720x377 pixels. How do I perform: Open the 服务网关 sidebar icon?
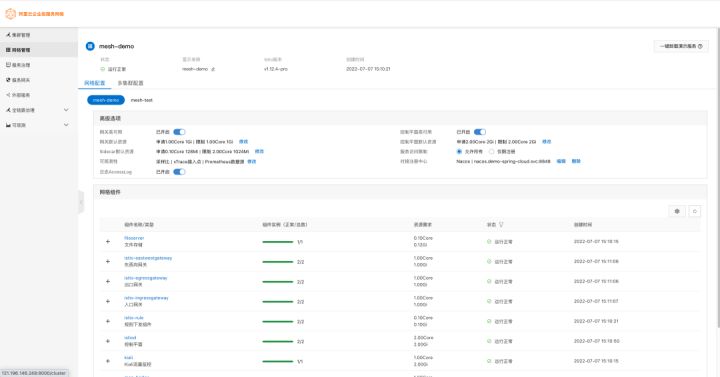tap(8, 80)
